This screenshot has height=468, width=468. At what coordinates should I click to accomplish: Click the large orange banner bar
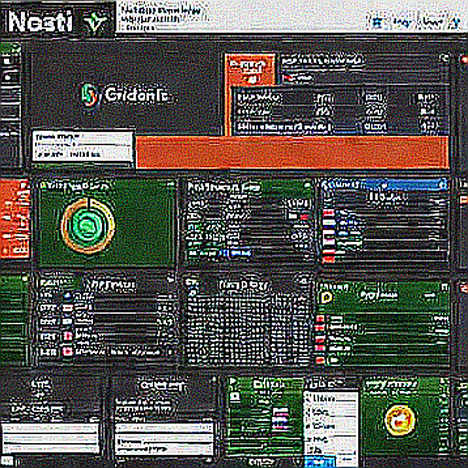[x=292, y=152]
